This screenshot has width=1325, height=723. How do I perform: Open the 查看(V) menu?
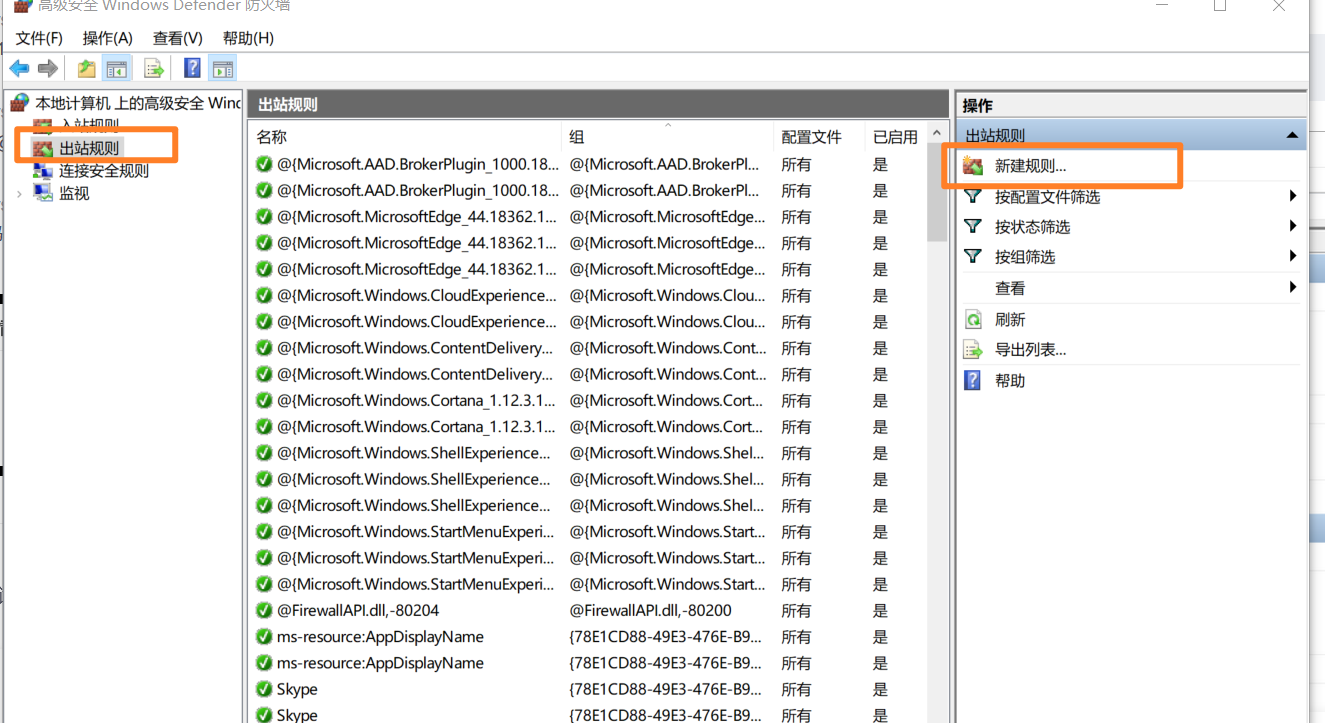click(x=178, y=38)
